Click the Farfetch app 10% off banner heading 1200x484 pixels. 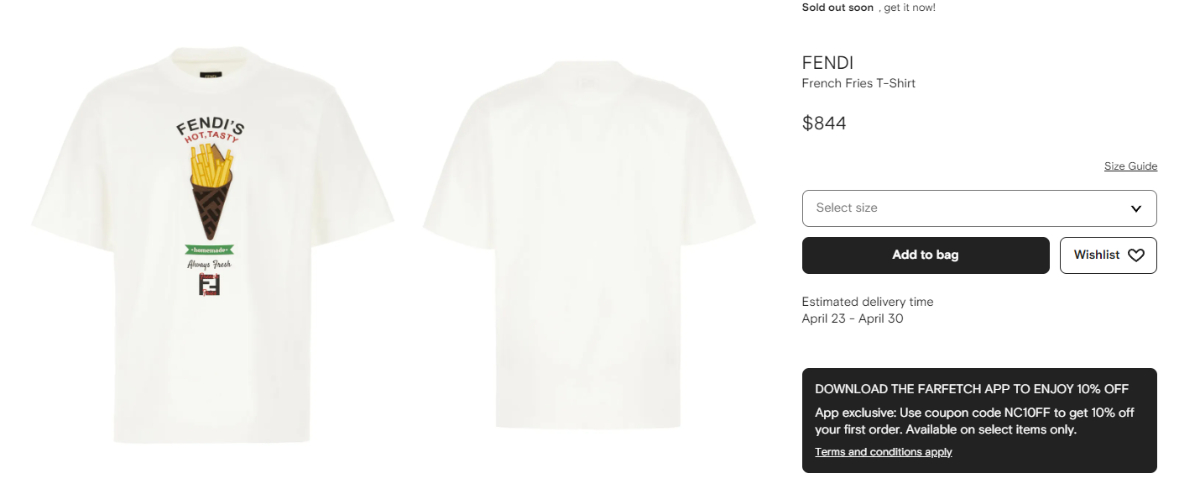point(972,389)
